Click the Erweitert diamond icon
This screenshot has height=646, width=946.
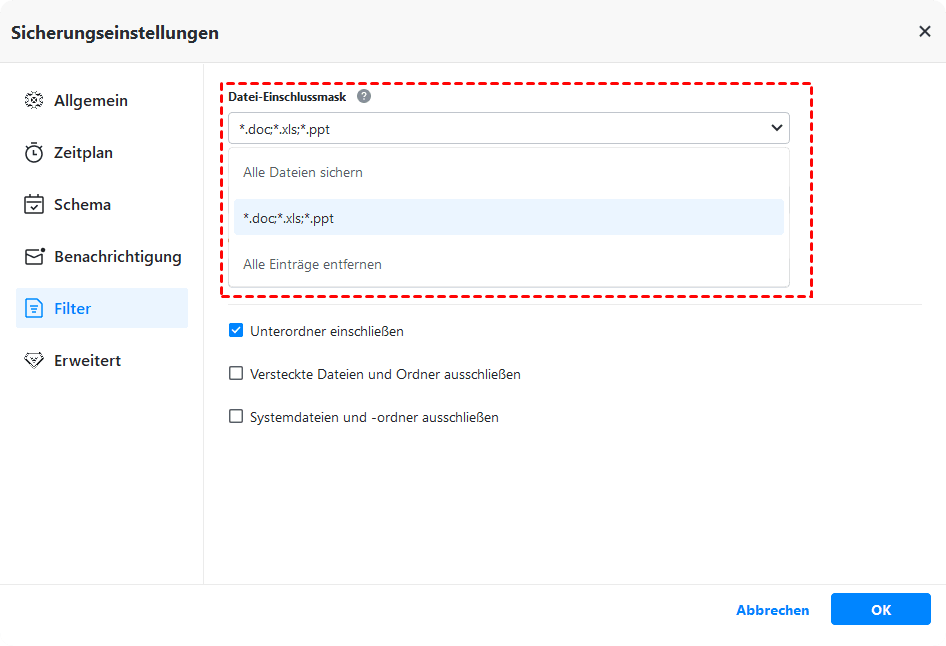(x=34, y=360)
